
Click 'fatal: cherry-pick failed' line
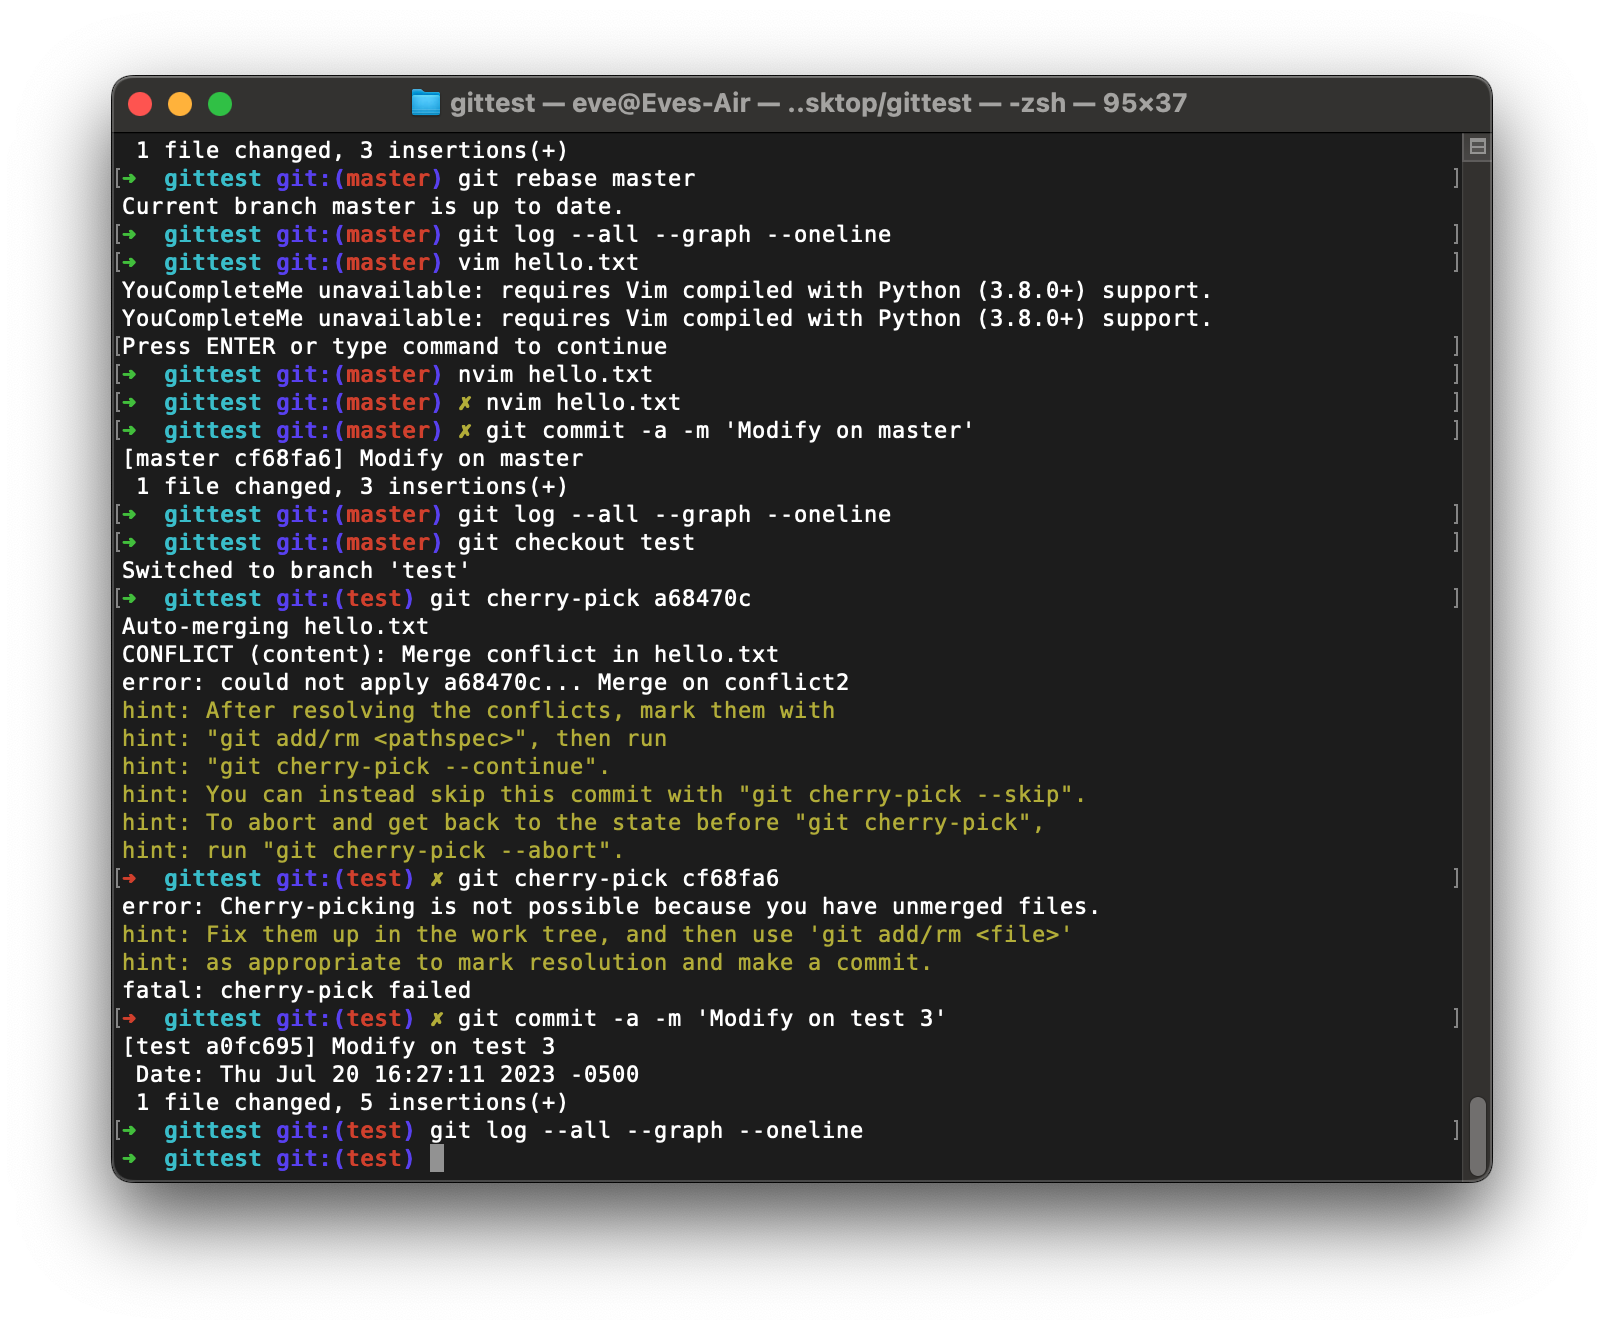(296, 991)
